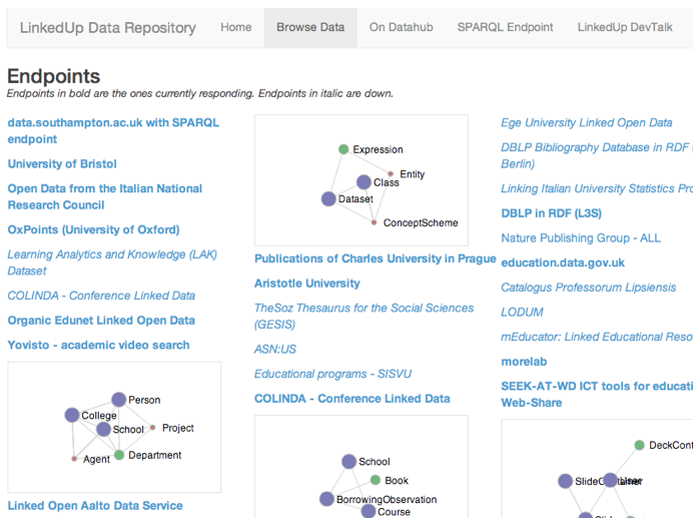Click the green Expression node
Screen dimensions: 700x521
pos(343,149)
